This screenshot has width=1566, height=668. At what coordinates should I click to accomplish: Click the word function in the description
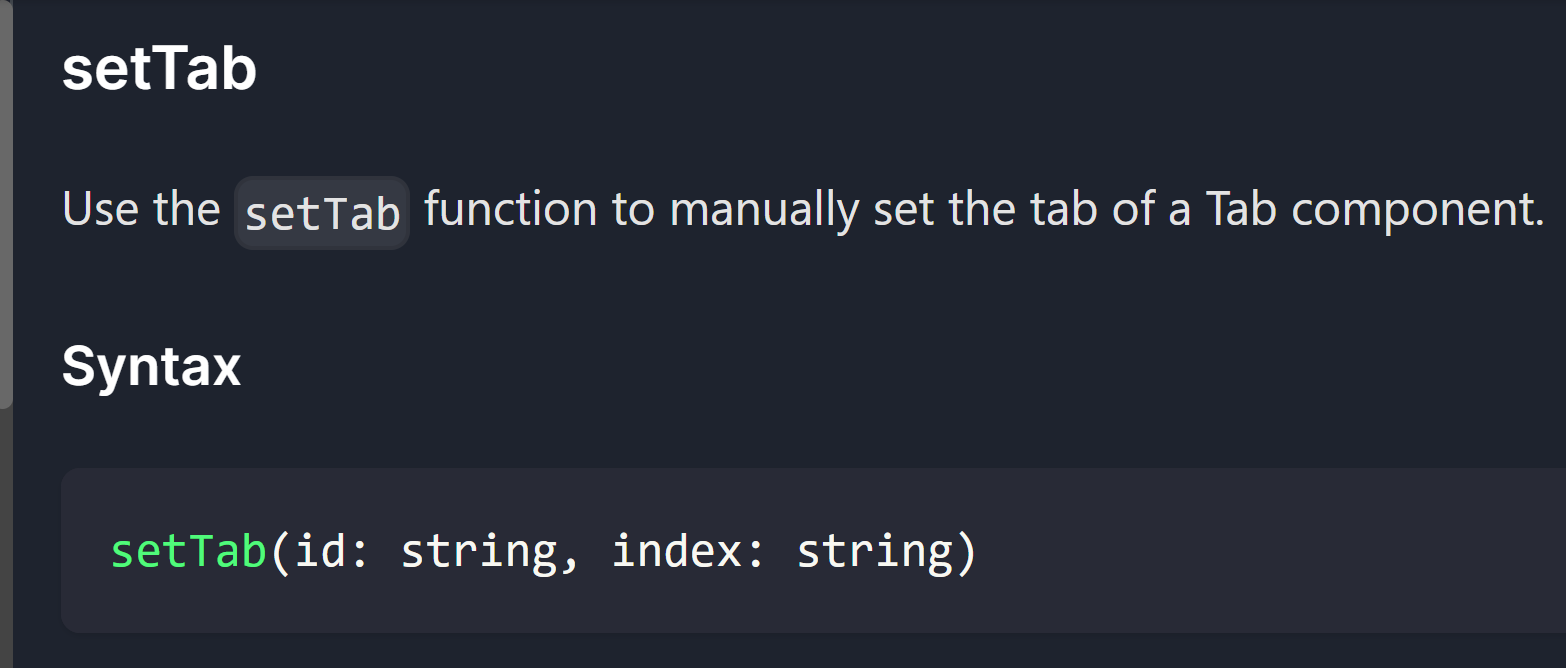tap(510, 209)
